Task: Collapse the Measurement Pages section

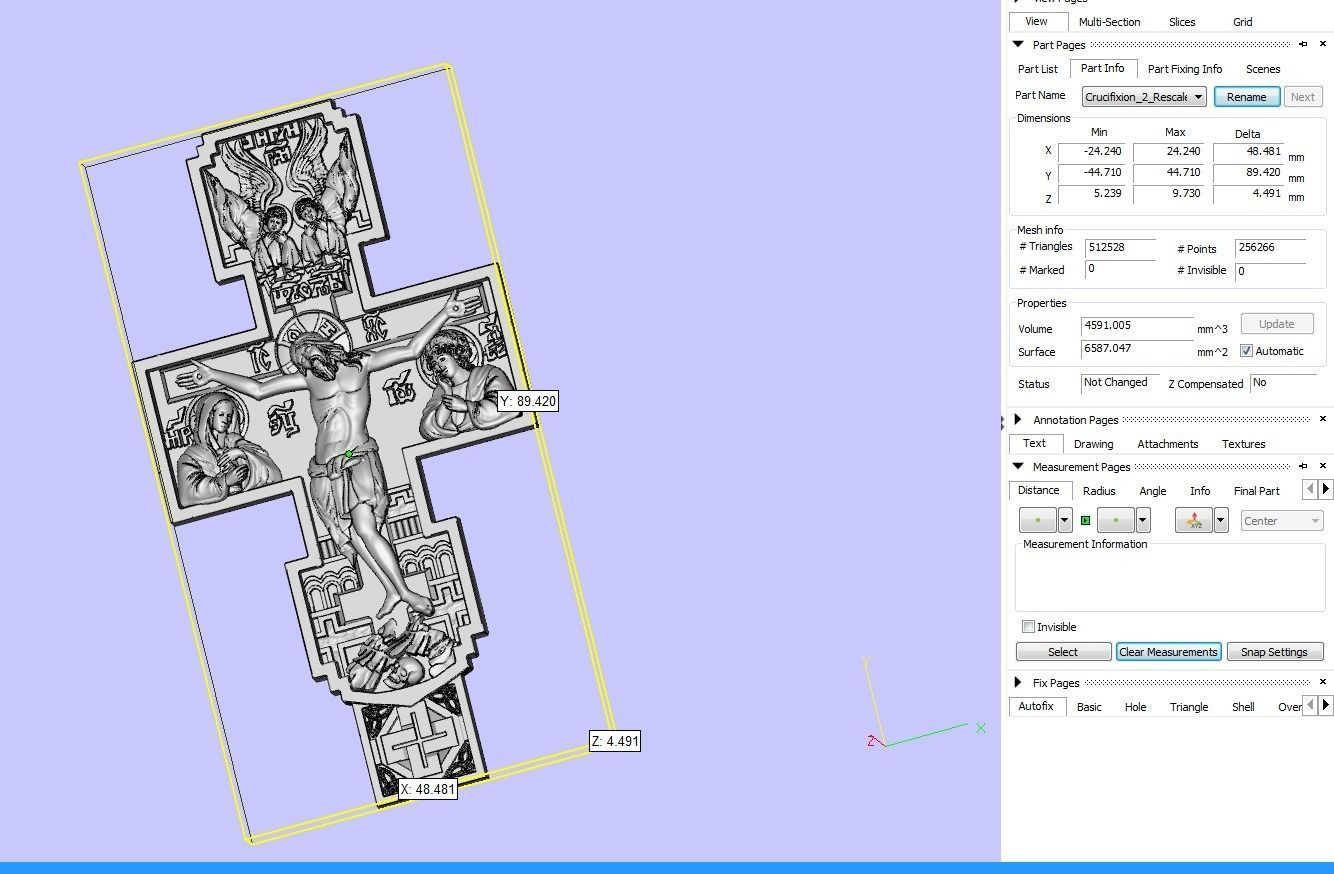Action: pos(1018,466)
